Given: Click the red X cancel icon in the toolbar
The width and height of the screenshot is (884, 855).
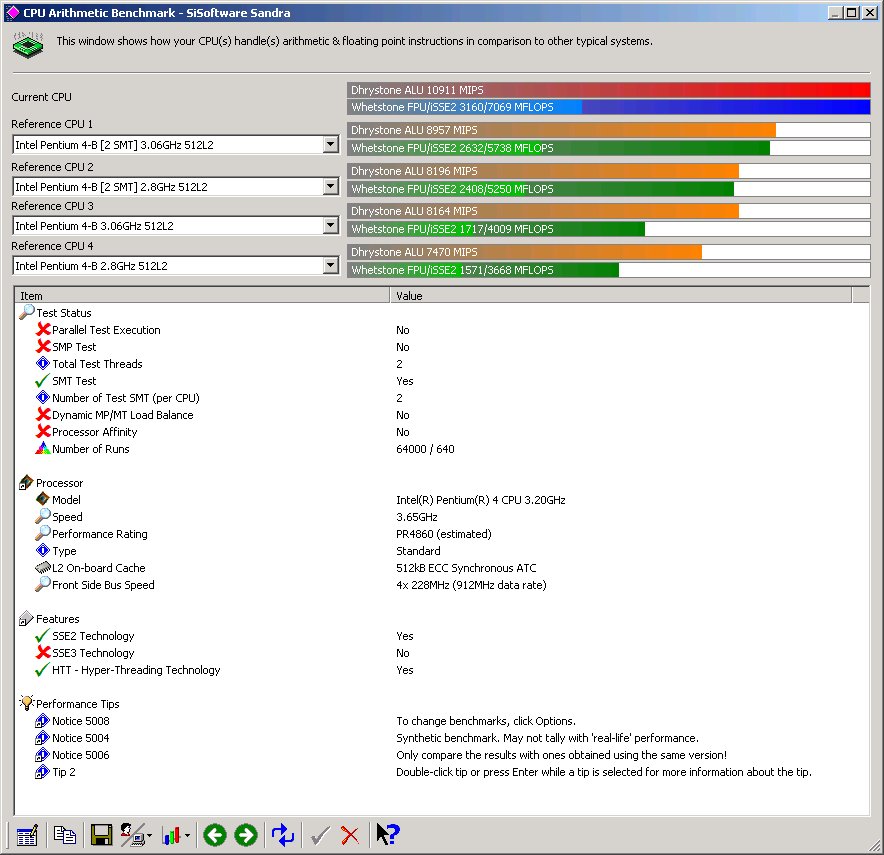Looking at the screenshot, I should click(350, 835).
